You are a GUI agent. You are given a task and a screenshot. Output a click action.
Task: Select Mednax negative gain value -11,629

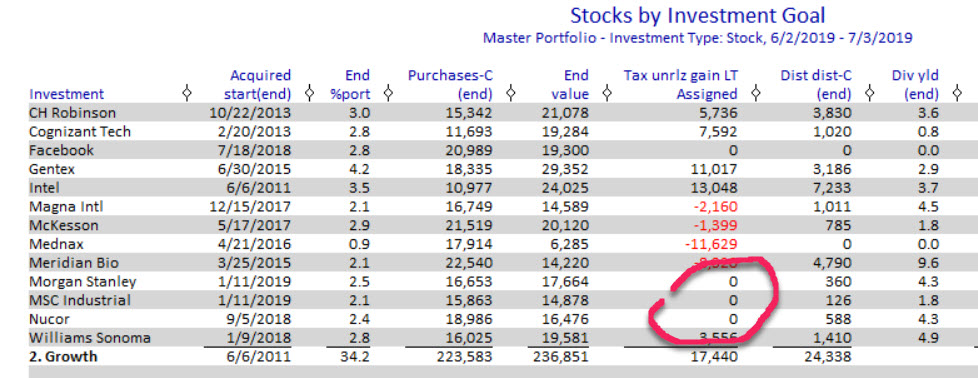coord(711,244)
